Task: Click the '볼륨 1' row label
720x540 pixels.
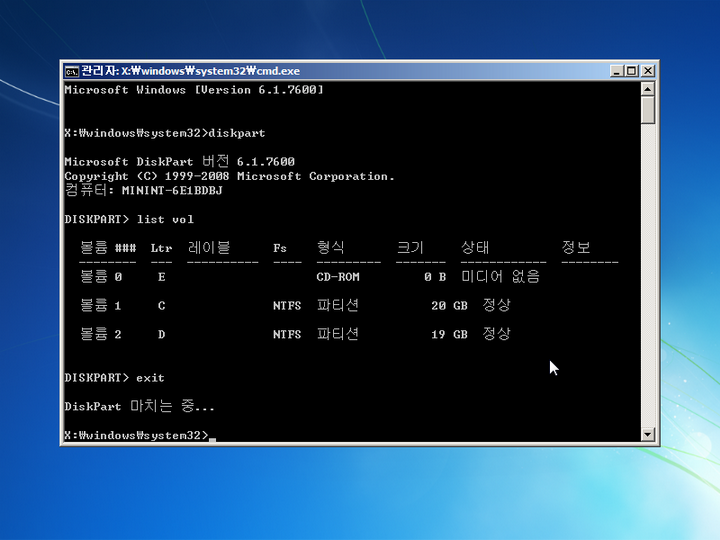Action: tap(101, 305)
